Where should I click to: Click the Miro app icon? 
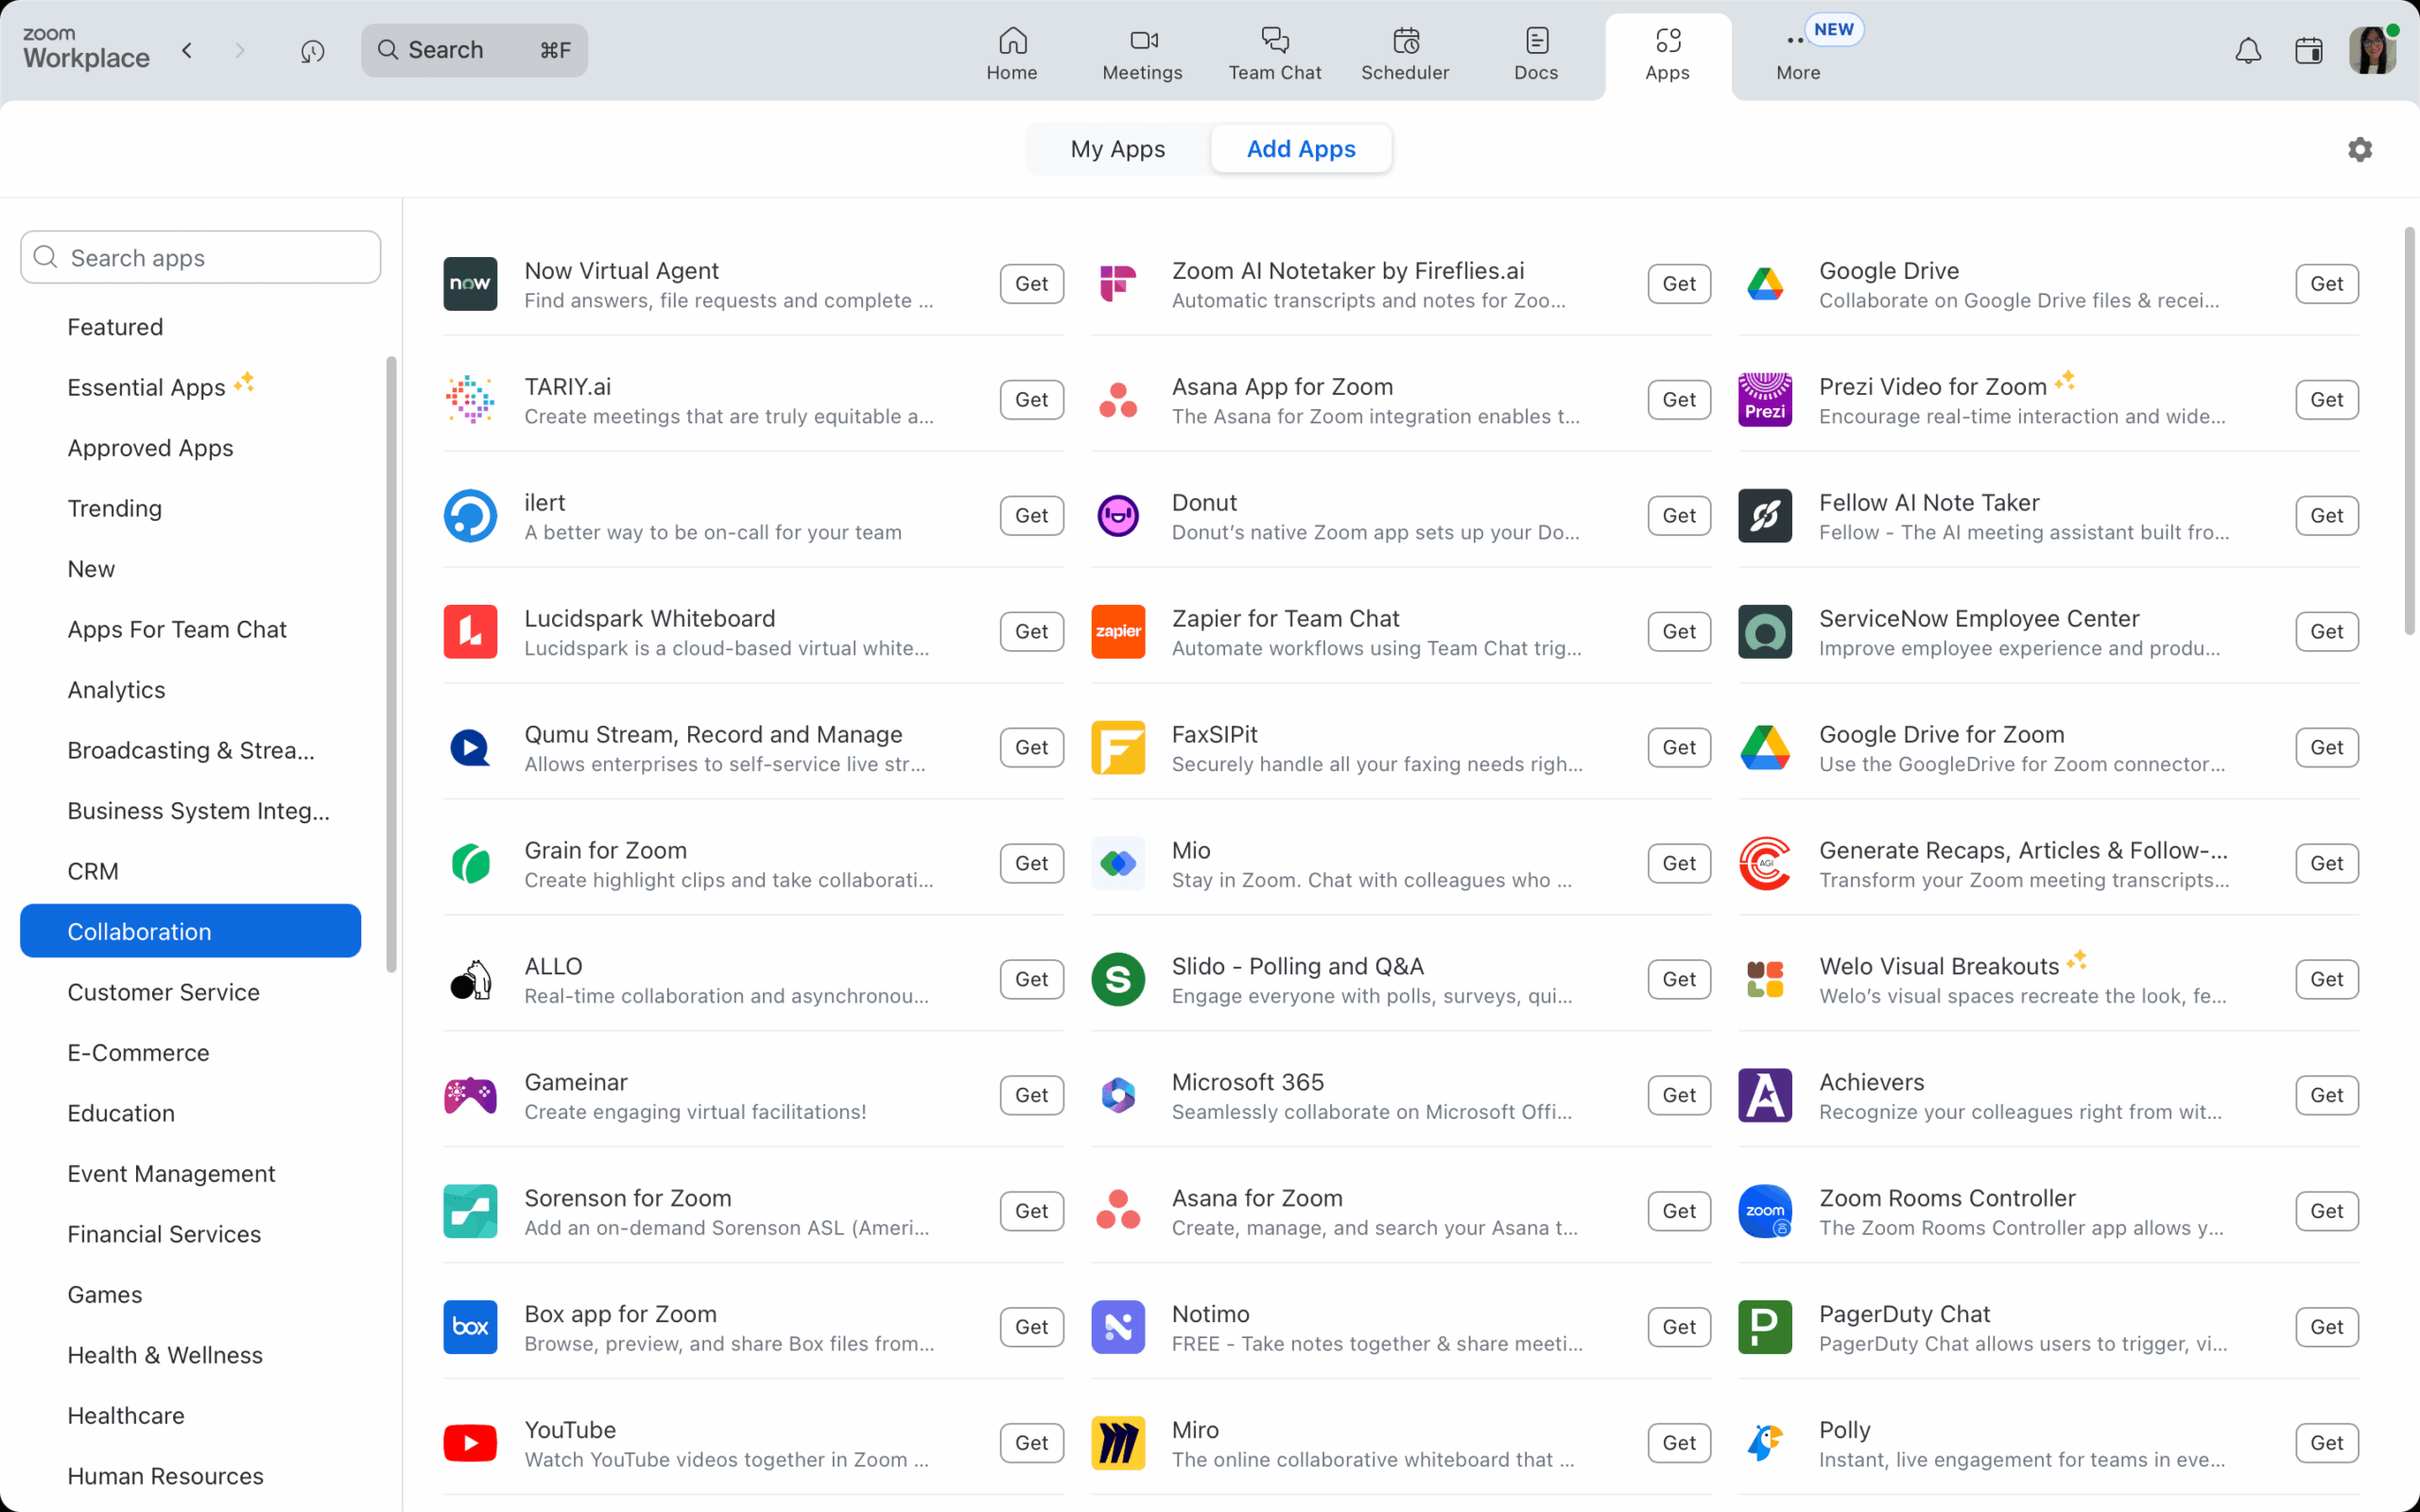pos(1118,1443)
